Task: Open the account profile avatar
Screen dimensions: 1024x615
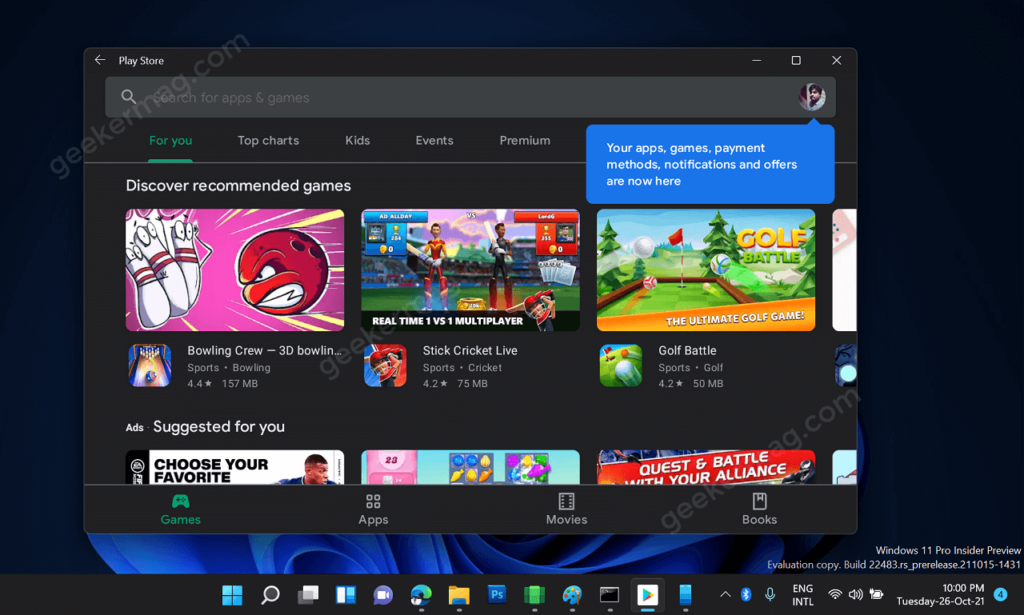Action: [x=812, y=97]
